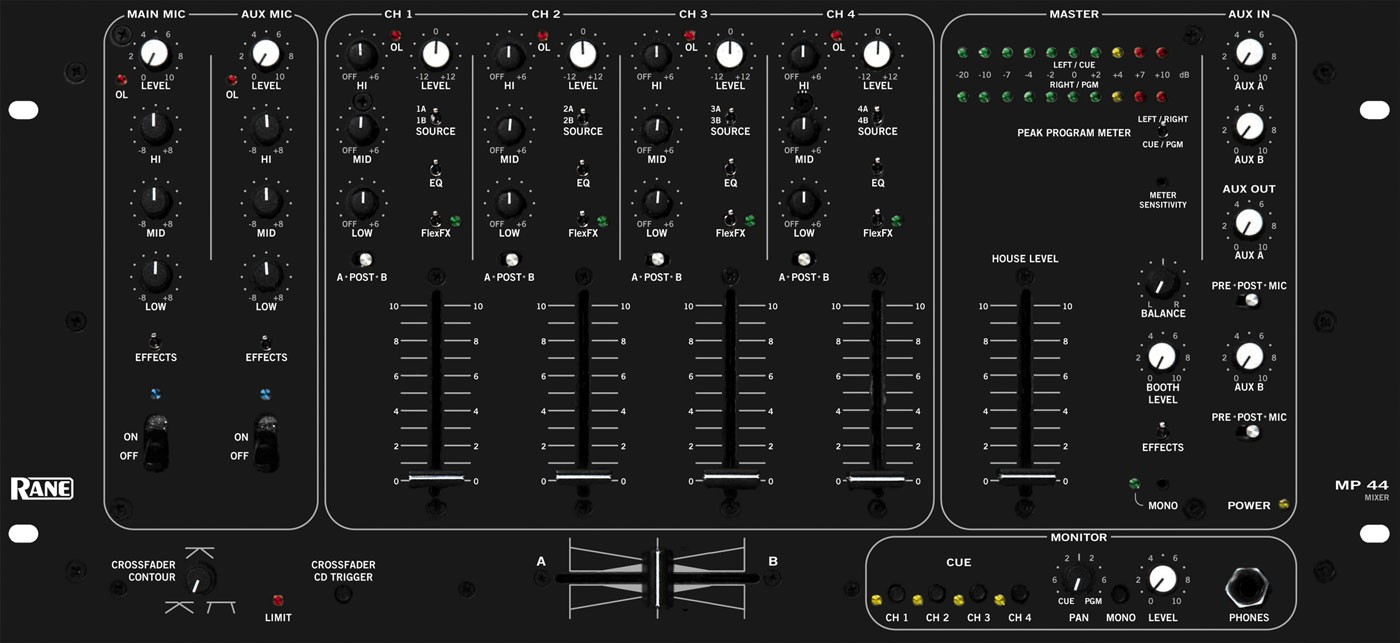Click the Rane logo
The height and width of the screenshot is (643, 1400).
[41, 489]
